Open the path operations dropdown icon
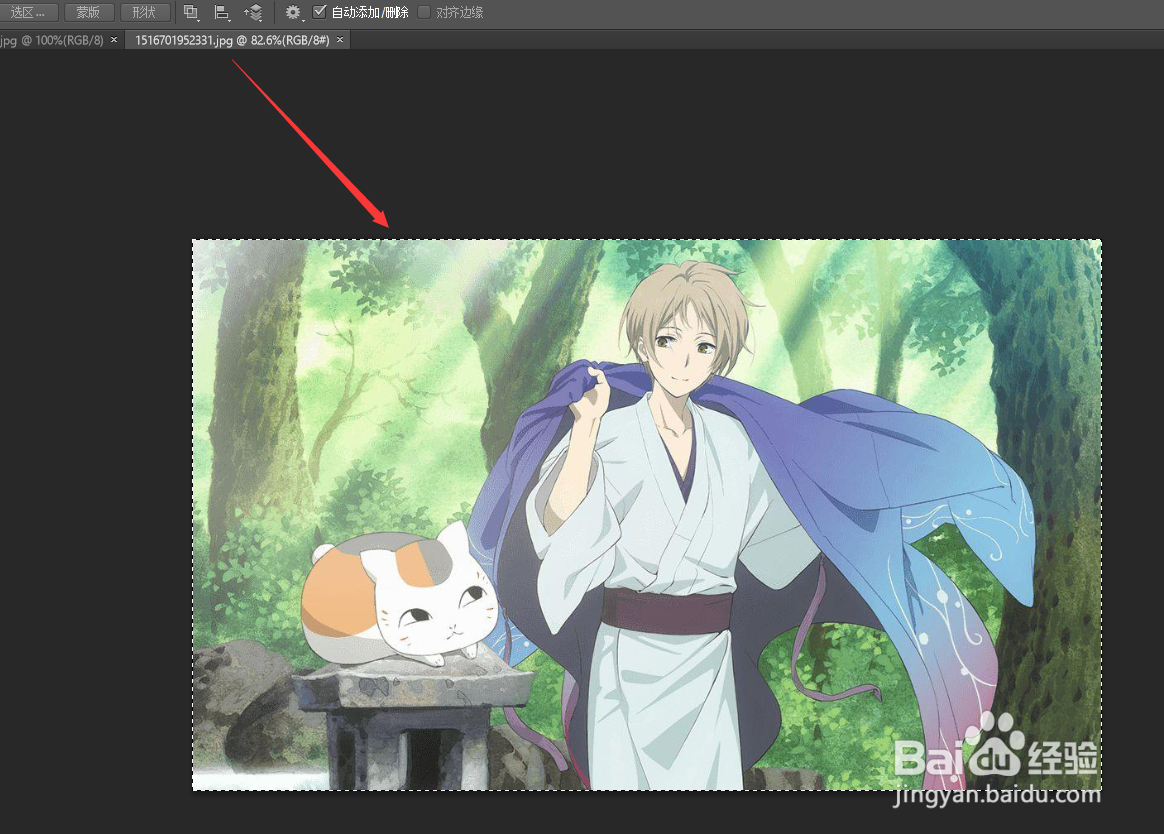The image size is (1164, 834). pyautogui.click(x=192, y=13)
